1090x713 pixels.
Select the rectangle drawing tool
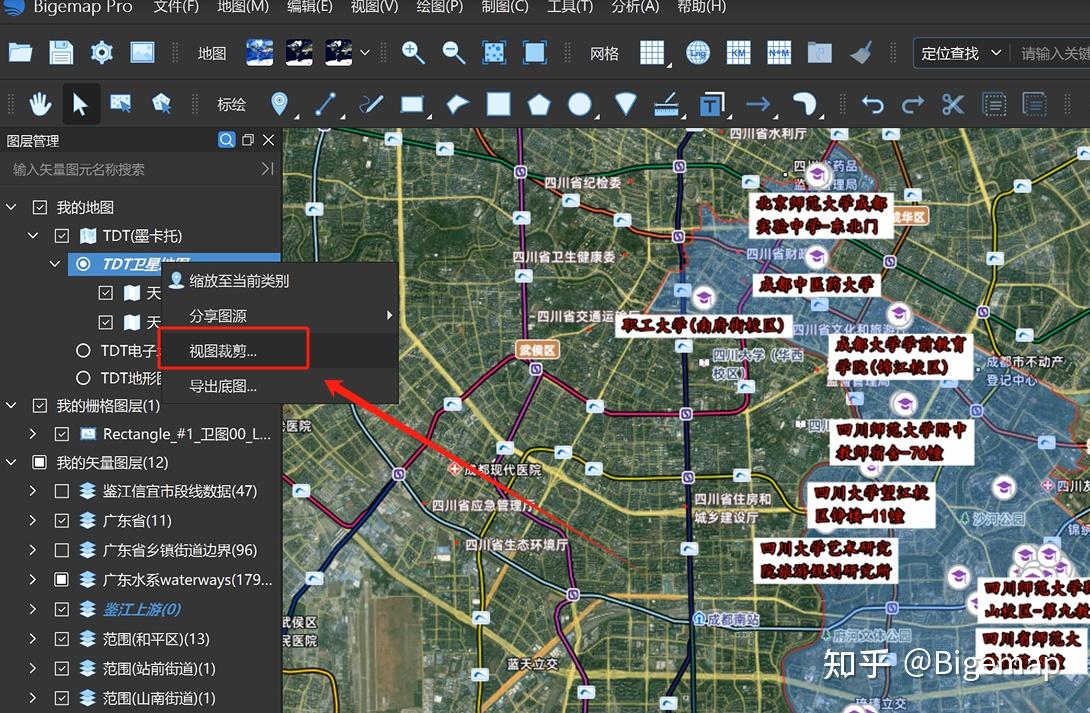pyautogui.click(x=412, y=104)
